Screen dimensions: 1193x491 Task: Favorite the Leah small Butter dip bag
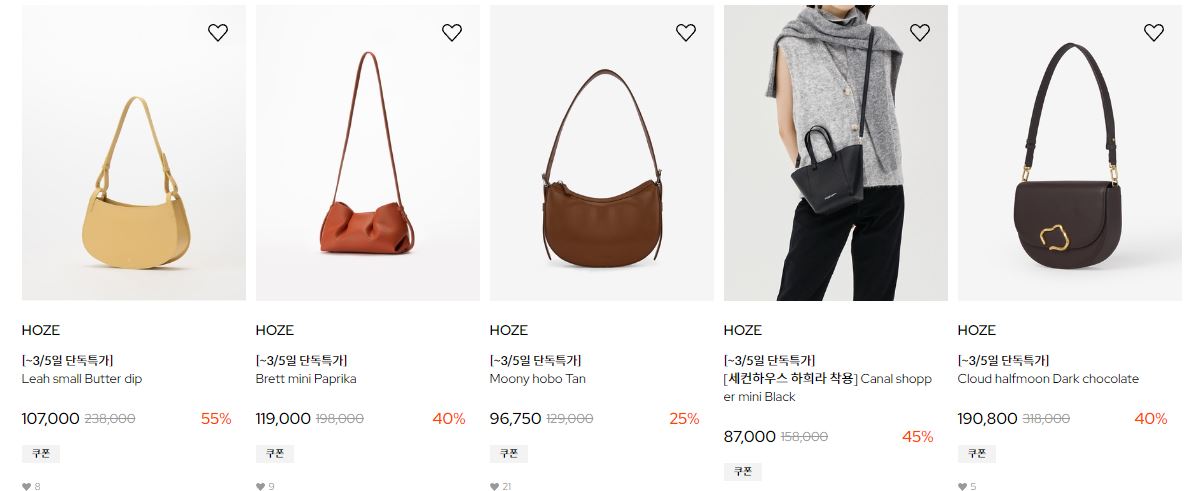click(218, 32)
